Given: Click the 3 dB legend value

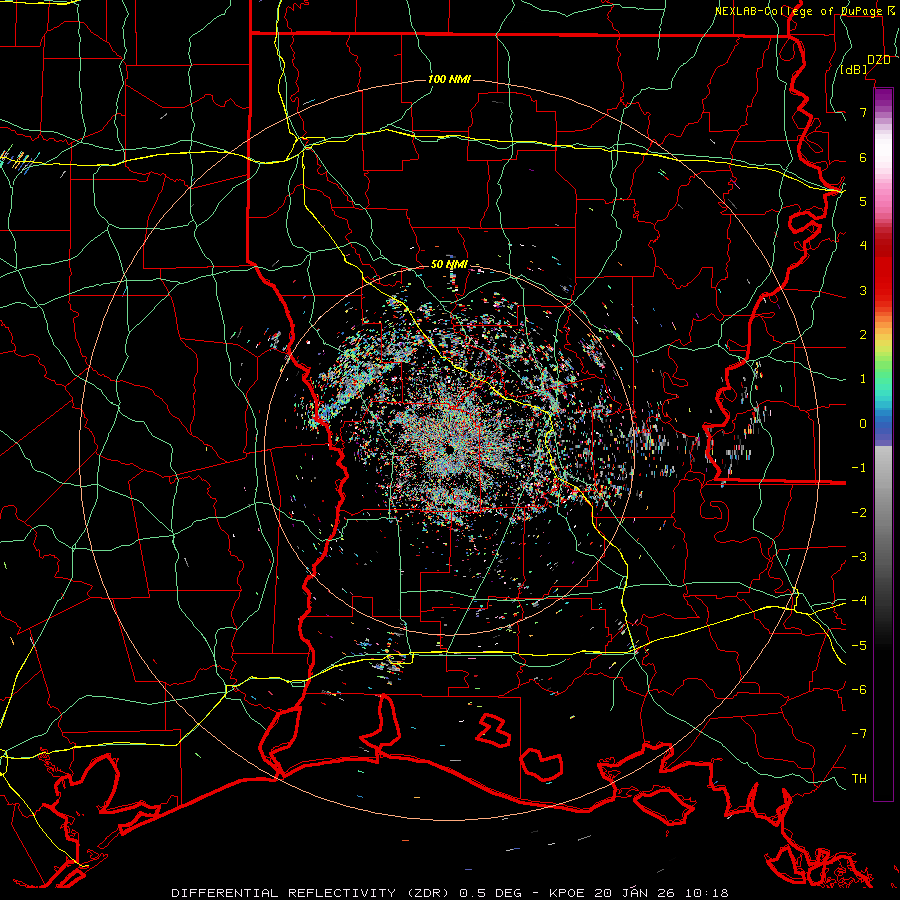Looking at the screenshot, I should click(863, 290).
